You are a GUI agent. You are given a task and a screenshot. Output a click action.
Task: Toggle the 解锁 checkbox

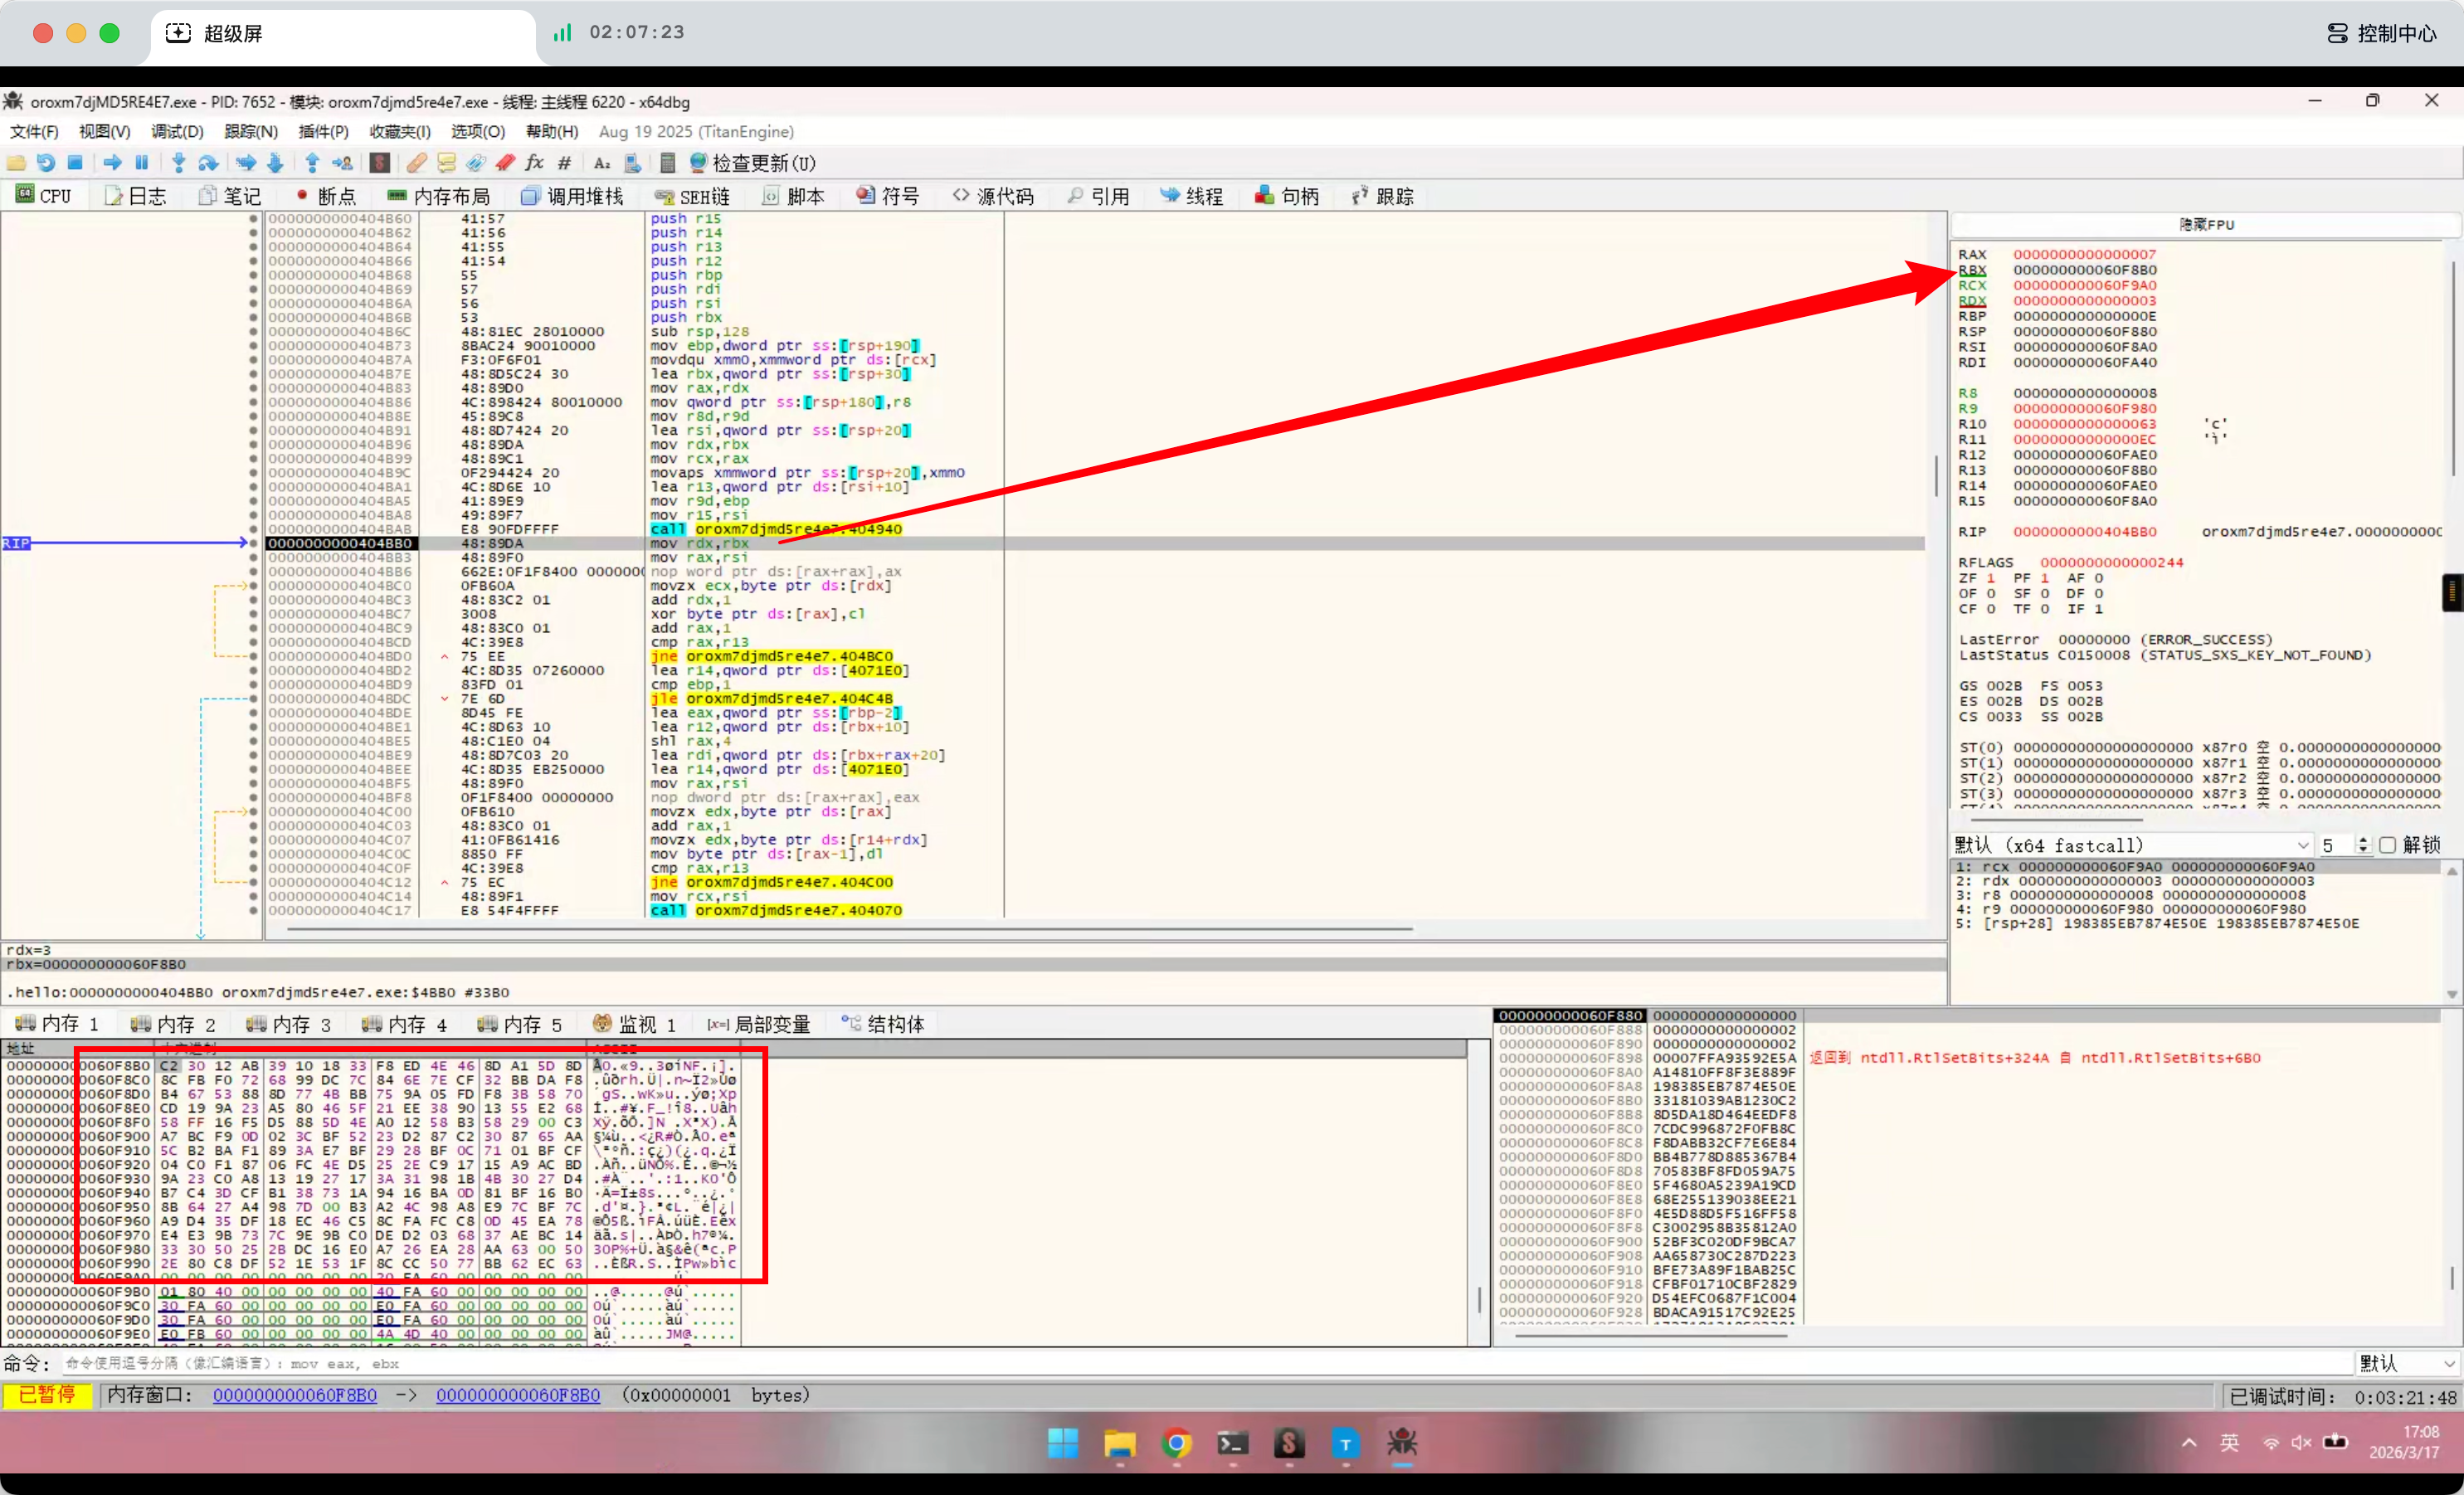tap(2388, 845)
